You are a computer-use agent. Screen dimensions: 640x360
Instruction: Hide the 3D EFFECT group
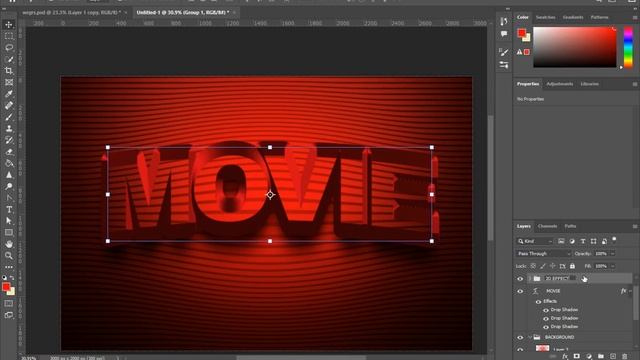tap(520, 279)
